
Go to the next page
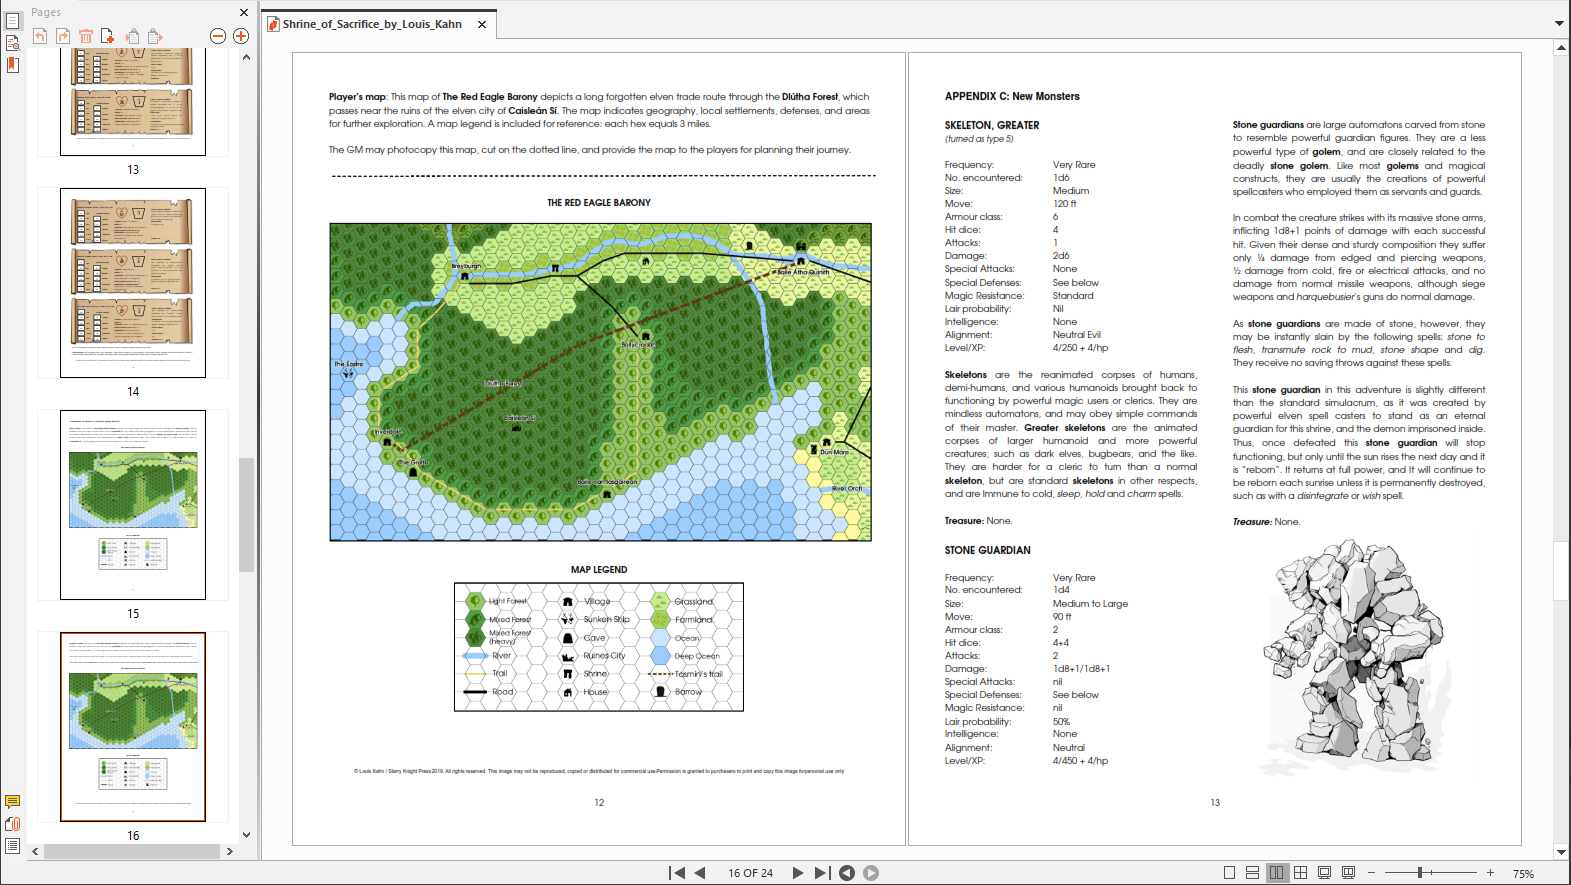tap(798, 873)
